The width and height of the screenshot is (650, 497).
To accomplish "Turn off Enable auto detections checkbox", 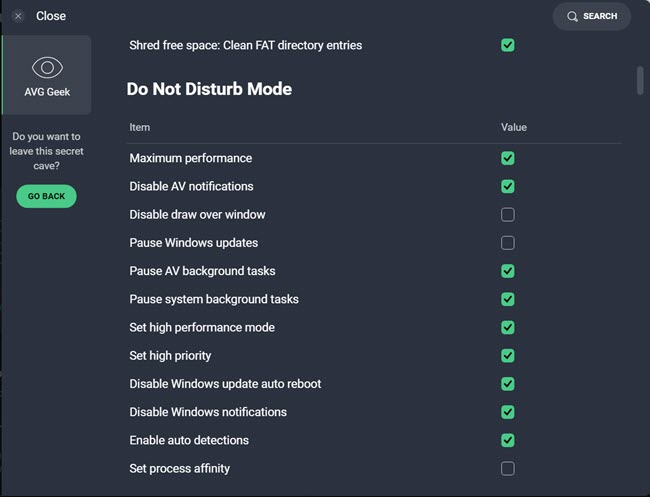I will point(508,440).
